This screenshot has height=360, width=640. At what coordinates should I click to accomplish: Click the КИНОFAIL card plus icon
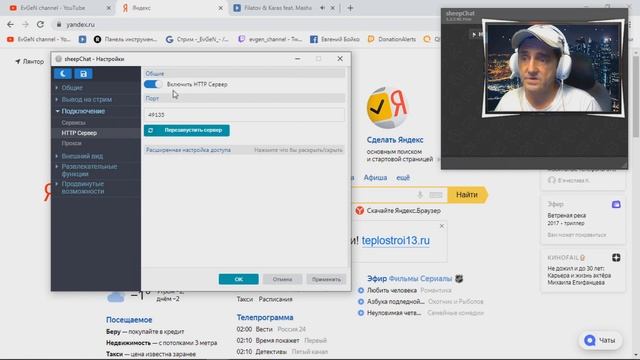tap(616, 257)
